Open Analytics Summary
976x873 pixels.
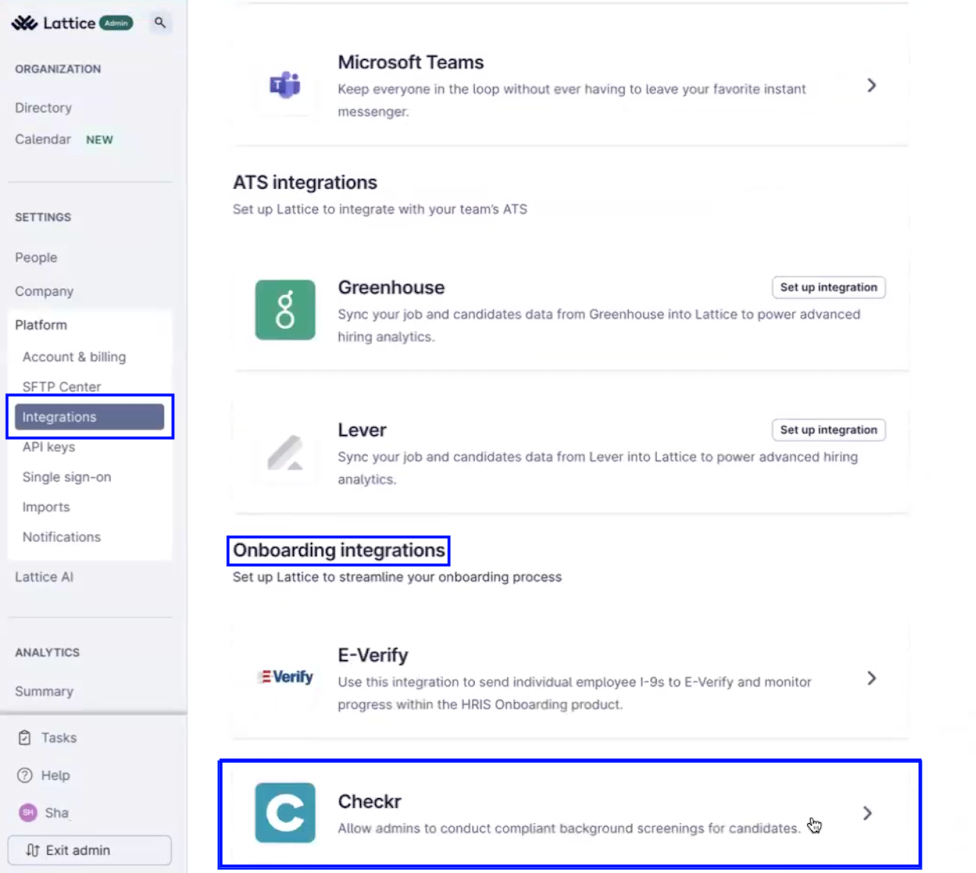(44, 691)
